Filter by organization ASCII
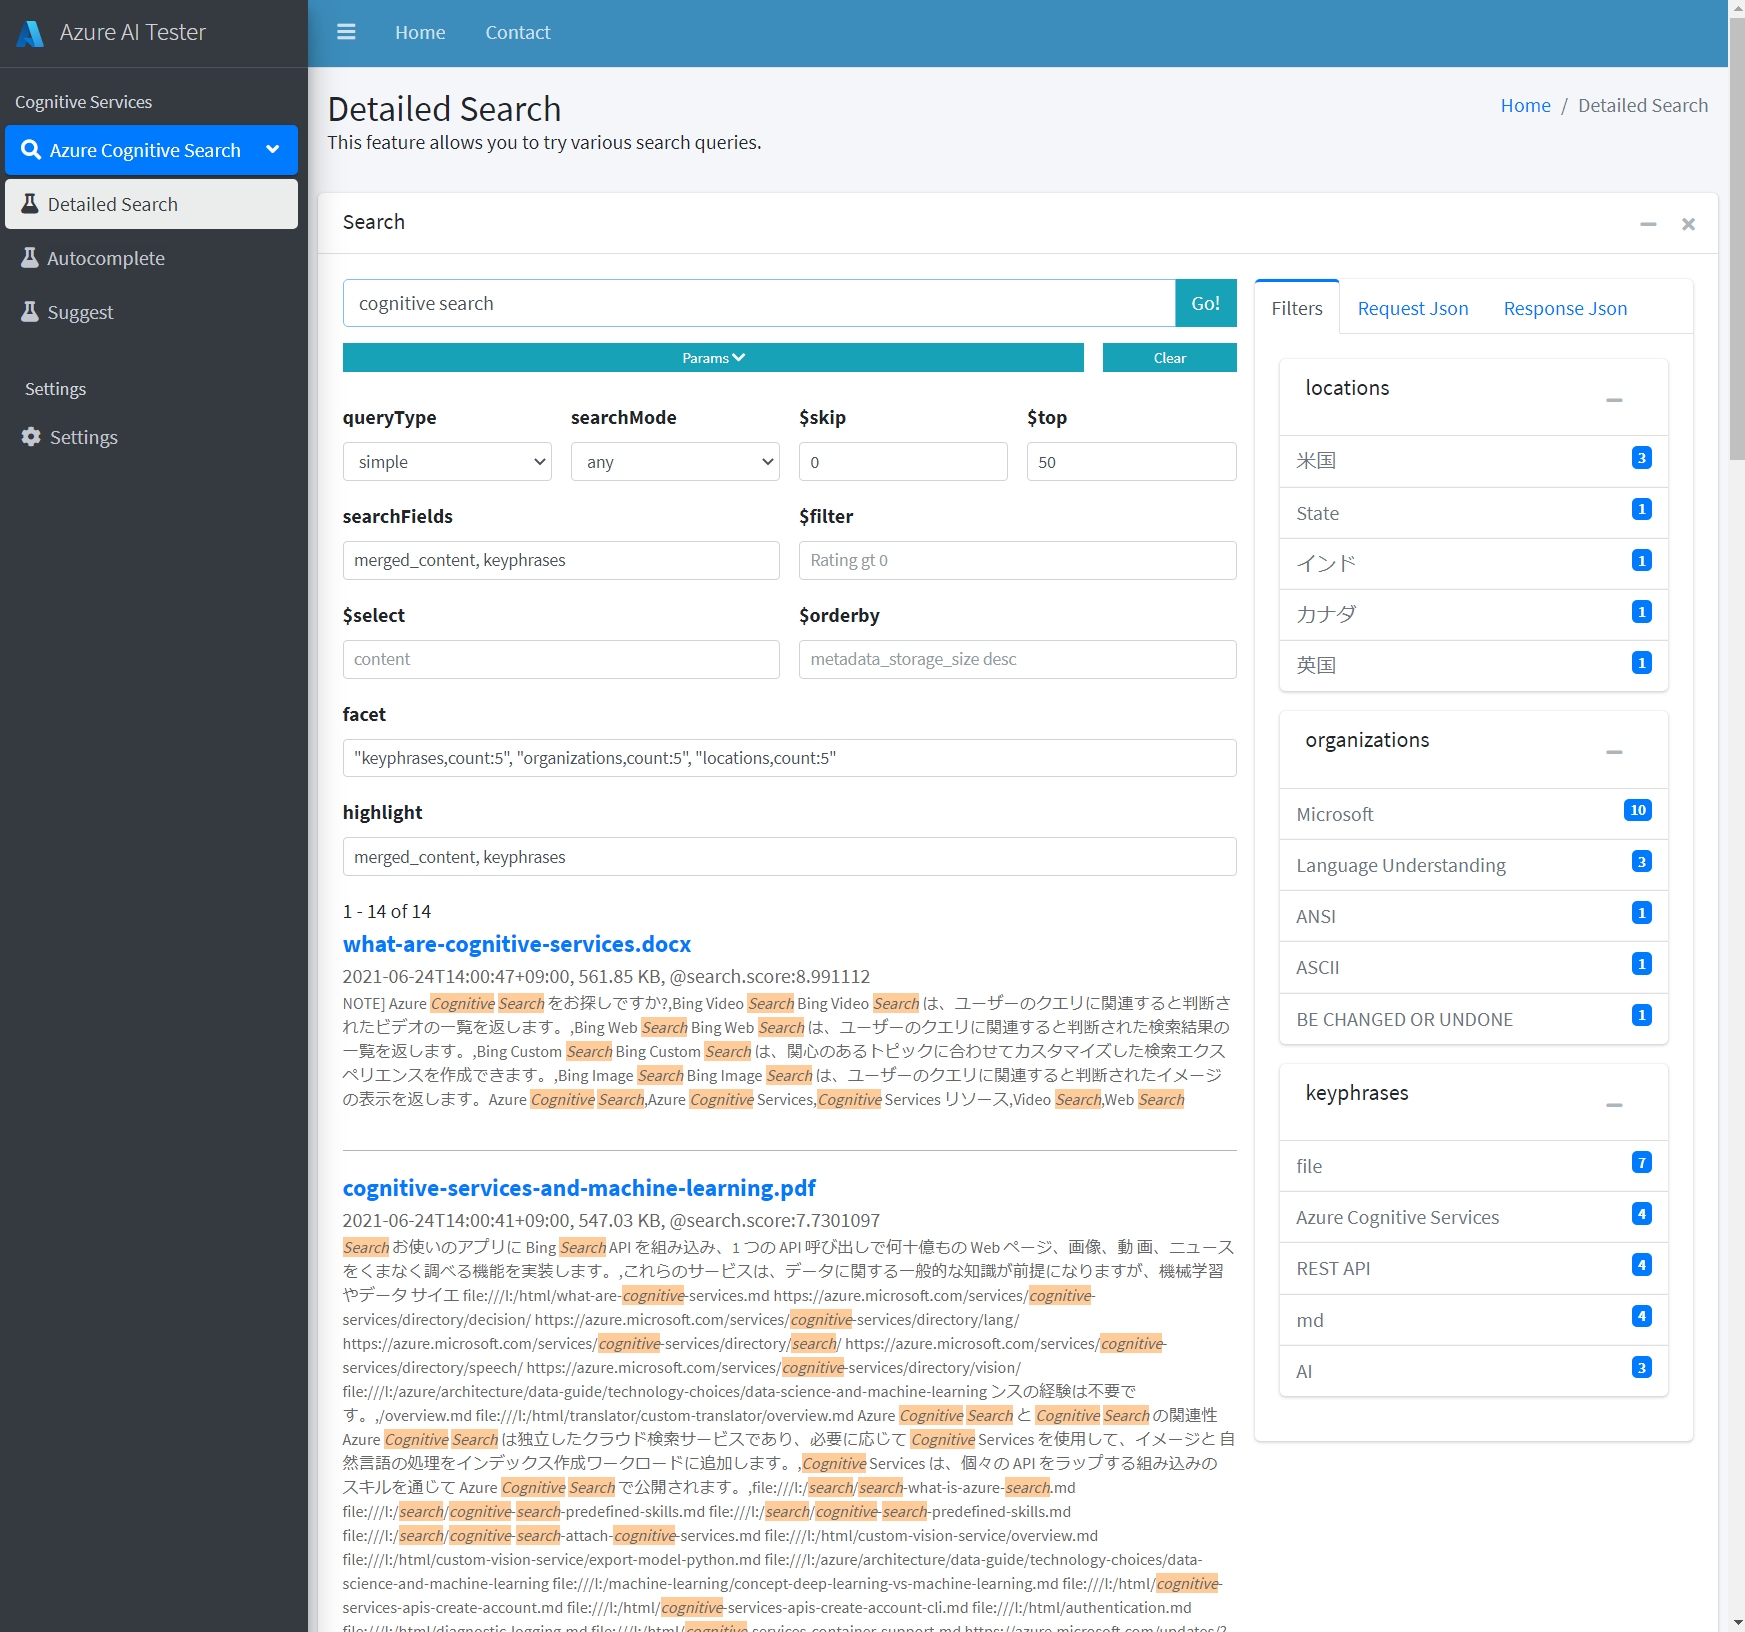Viewport: 1745px width, 1632px height. click(1474, 967)
